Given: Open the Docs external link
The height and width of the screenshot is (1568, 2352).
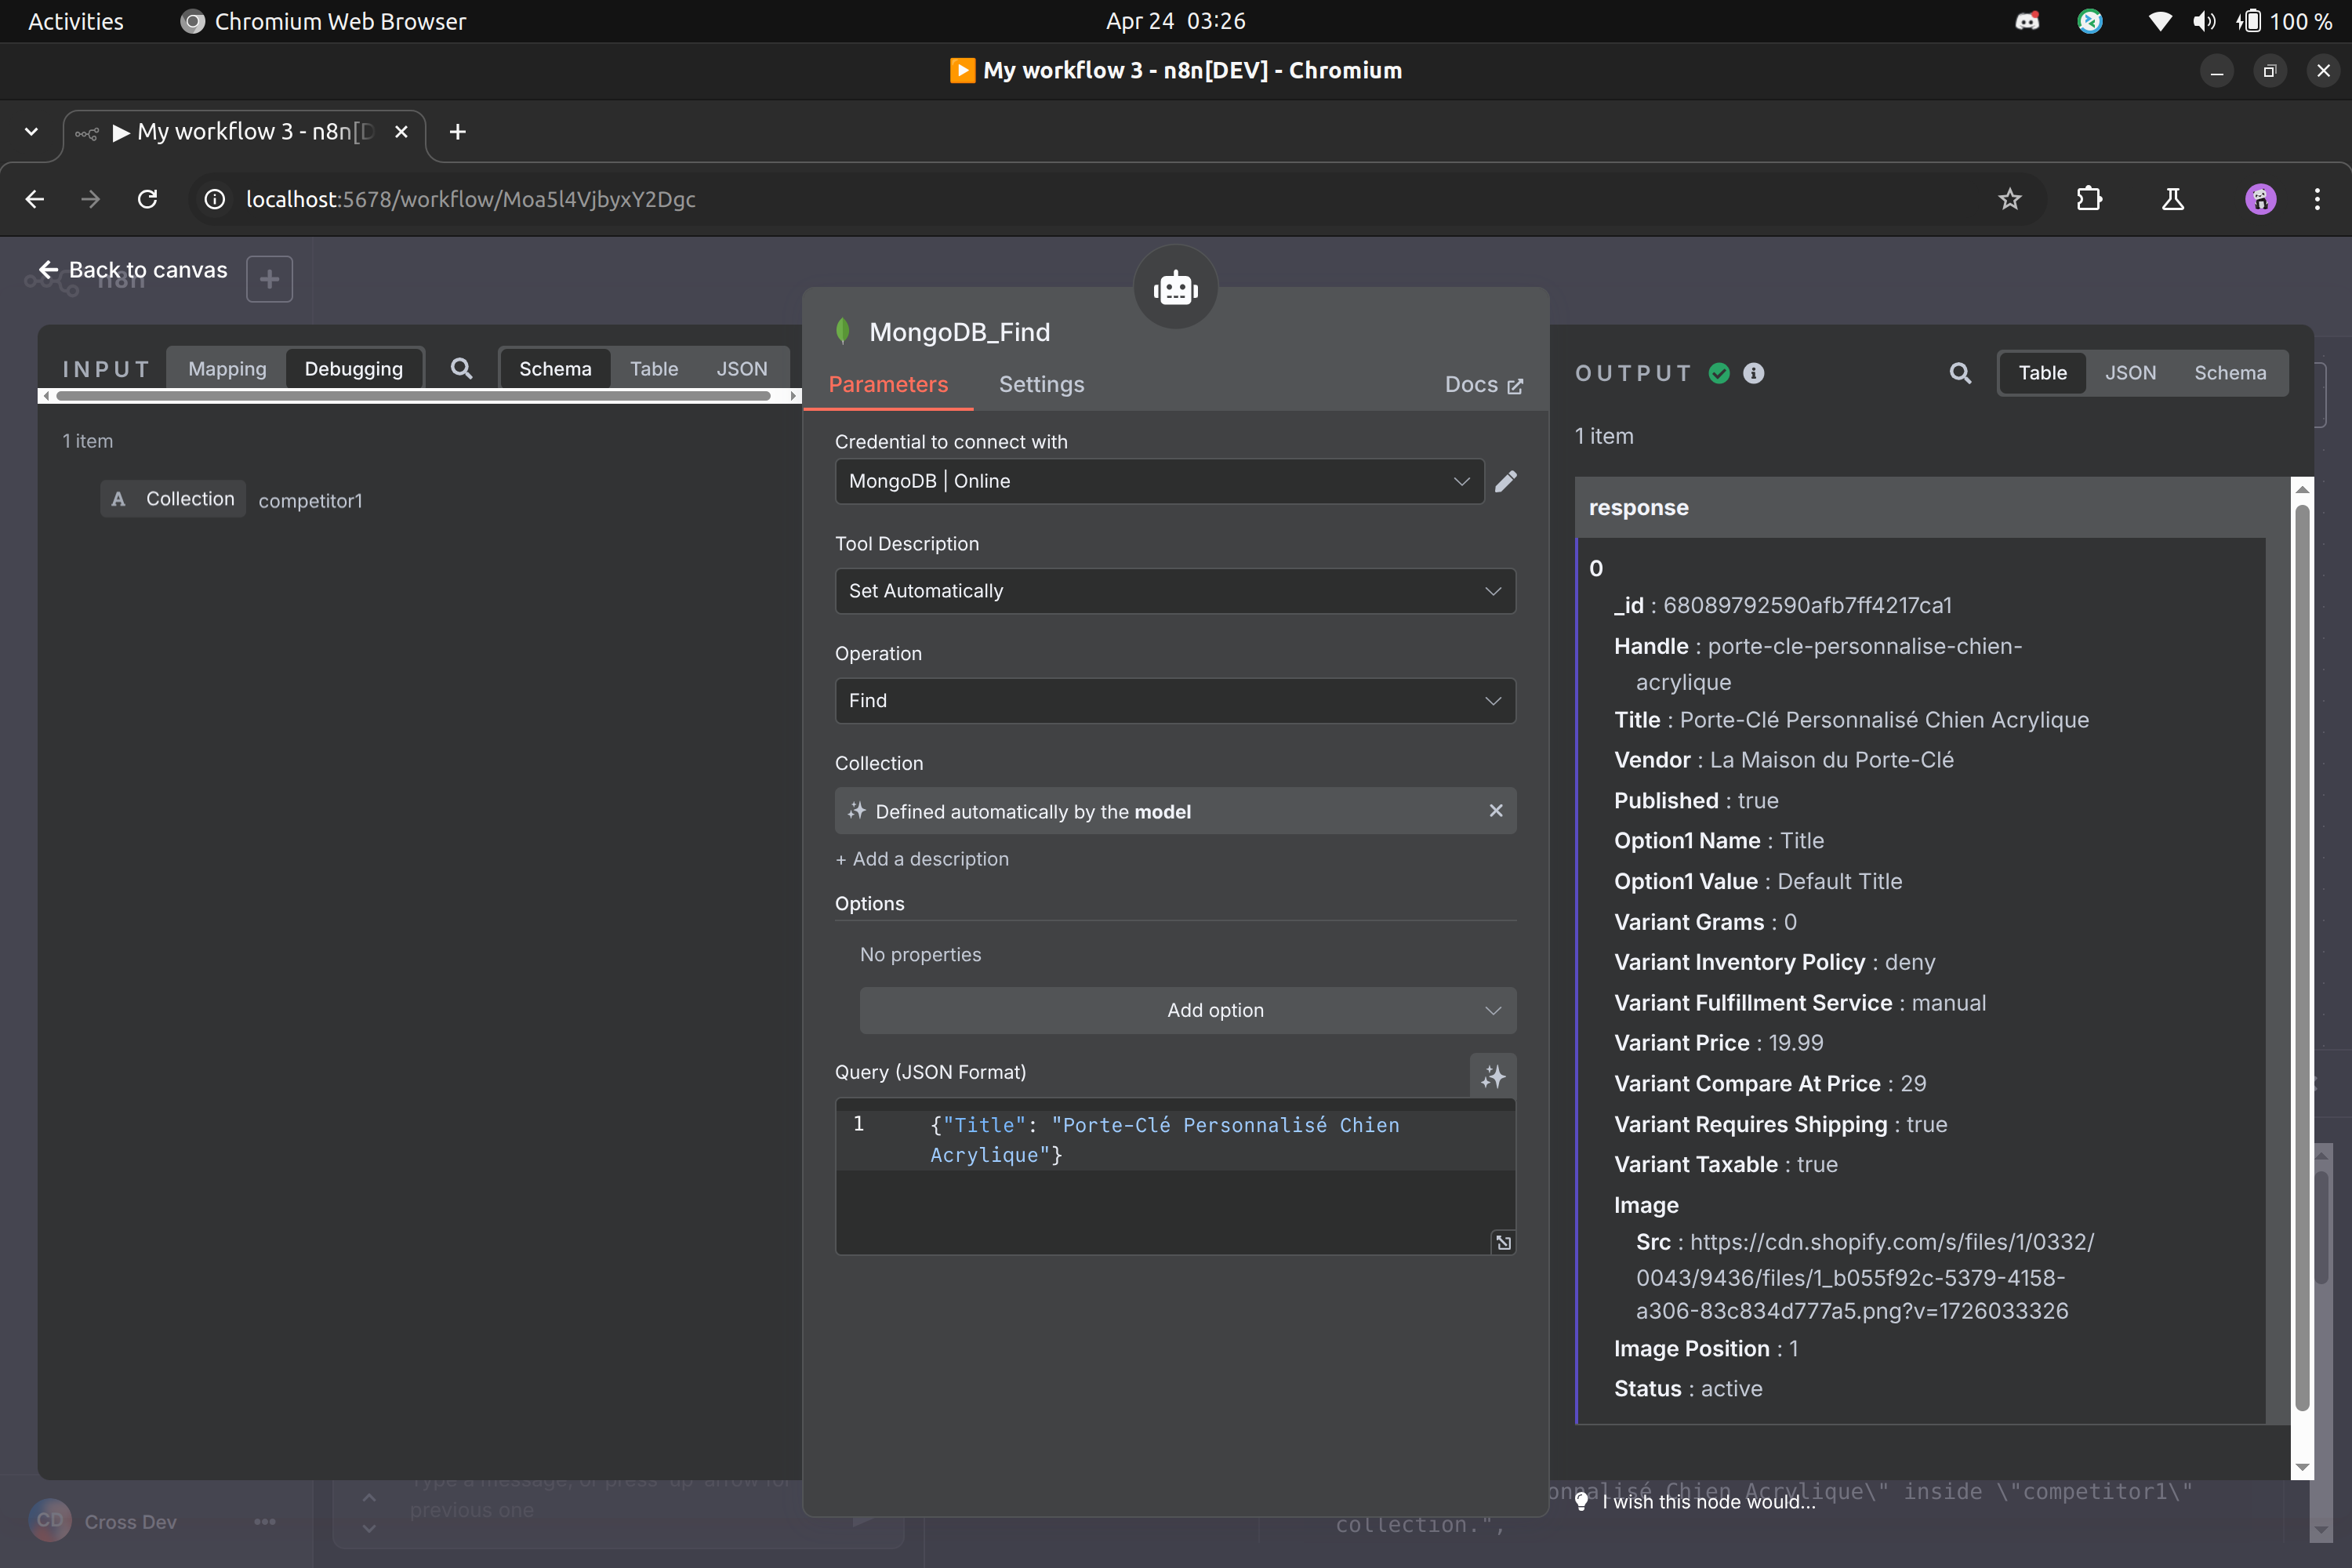Looking at the screenshot, I should pos(1484,384).
